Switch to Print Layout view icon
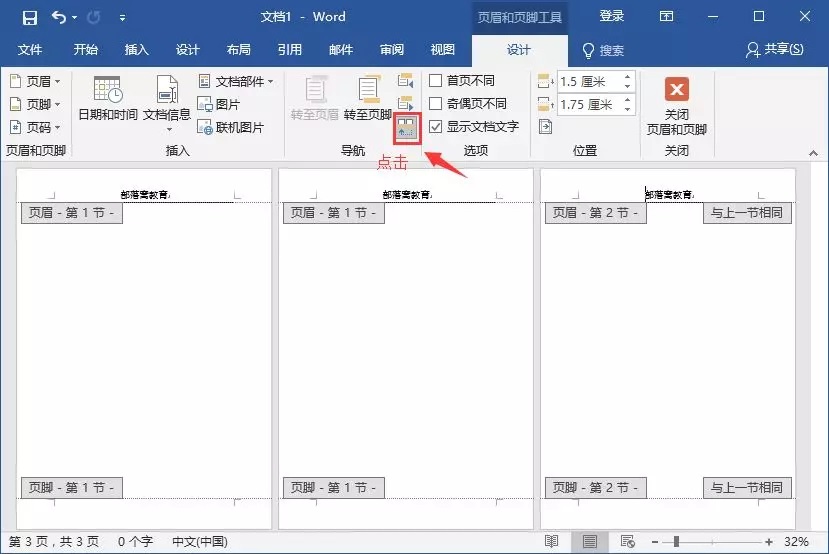Viewport: 829px width, 554px height. tap(589, 541)
